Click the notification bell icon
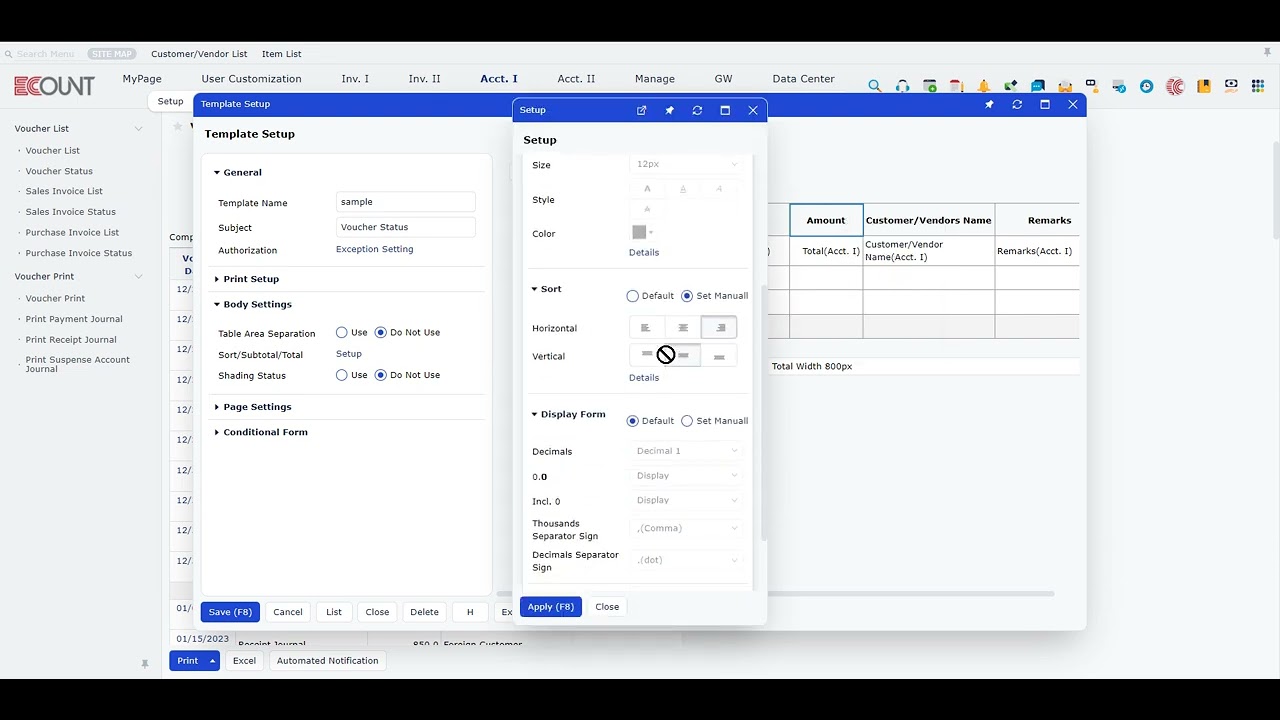 pos(984,86)
